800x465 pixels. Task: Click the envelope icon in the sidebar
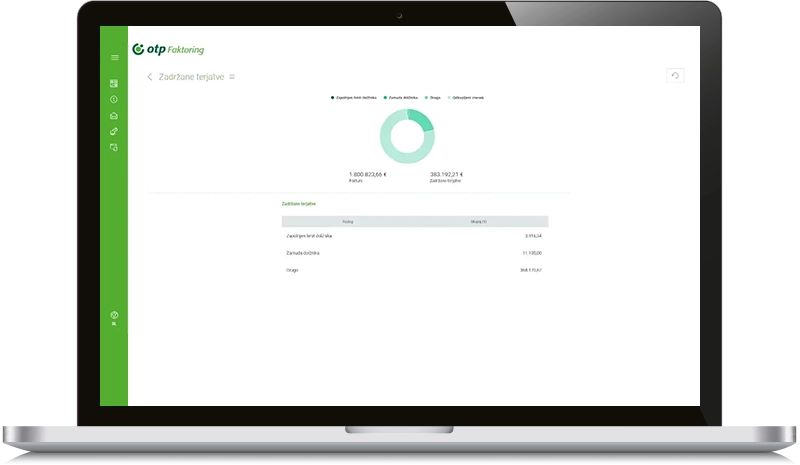114,116
